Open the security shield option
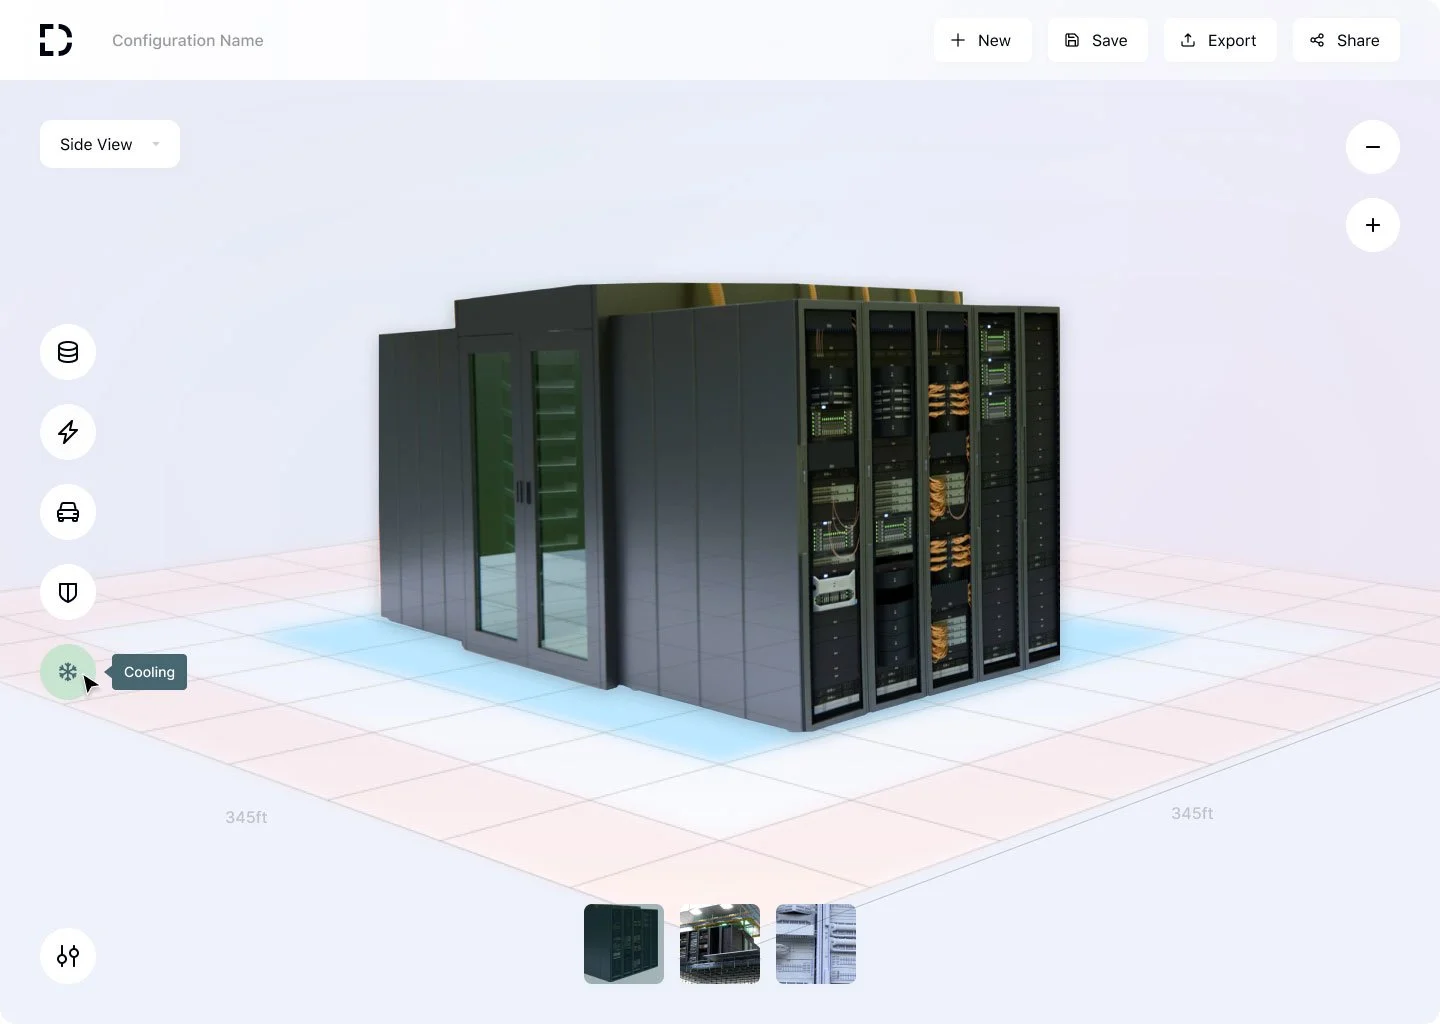Image resolution: width=1440 pixels, height=1024 pixels. [x=68, y=592]
